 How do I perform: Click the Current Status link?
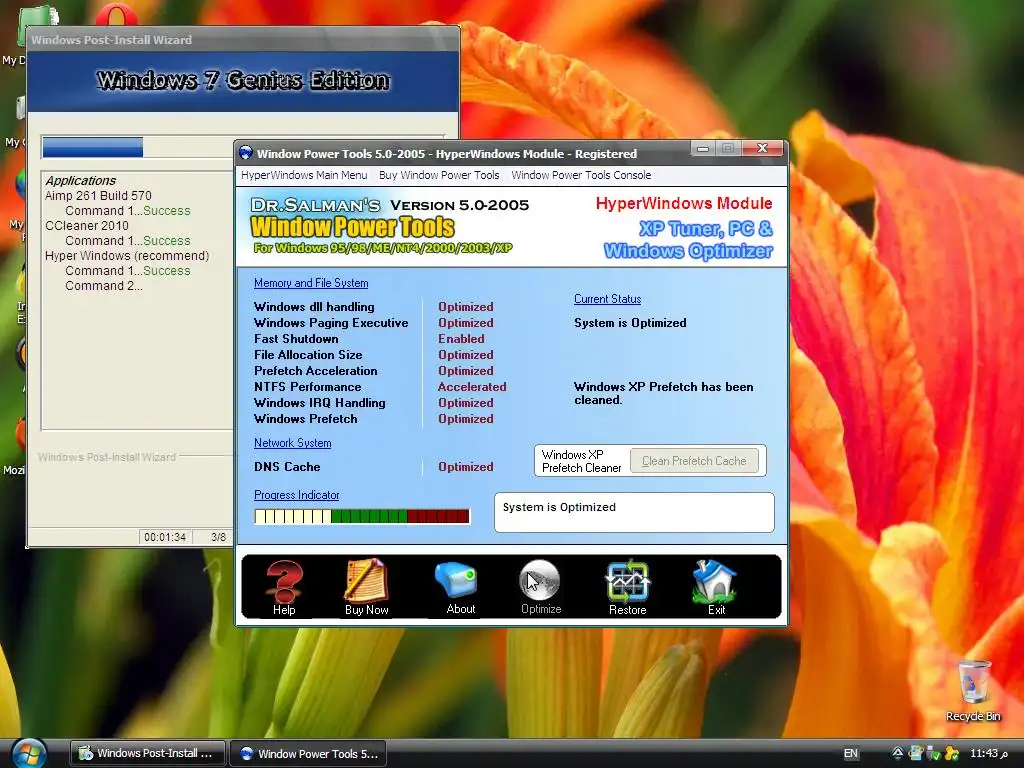607,299
